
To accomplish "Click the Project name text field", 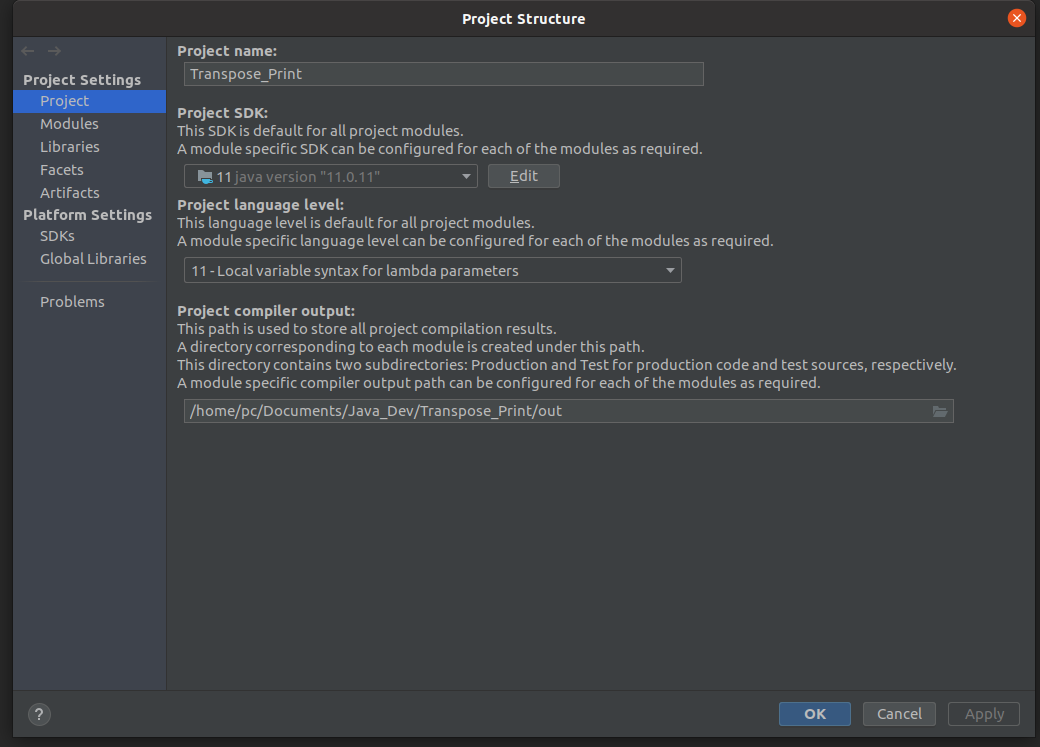I will [x=444, y=74].
